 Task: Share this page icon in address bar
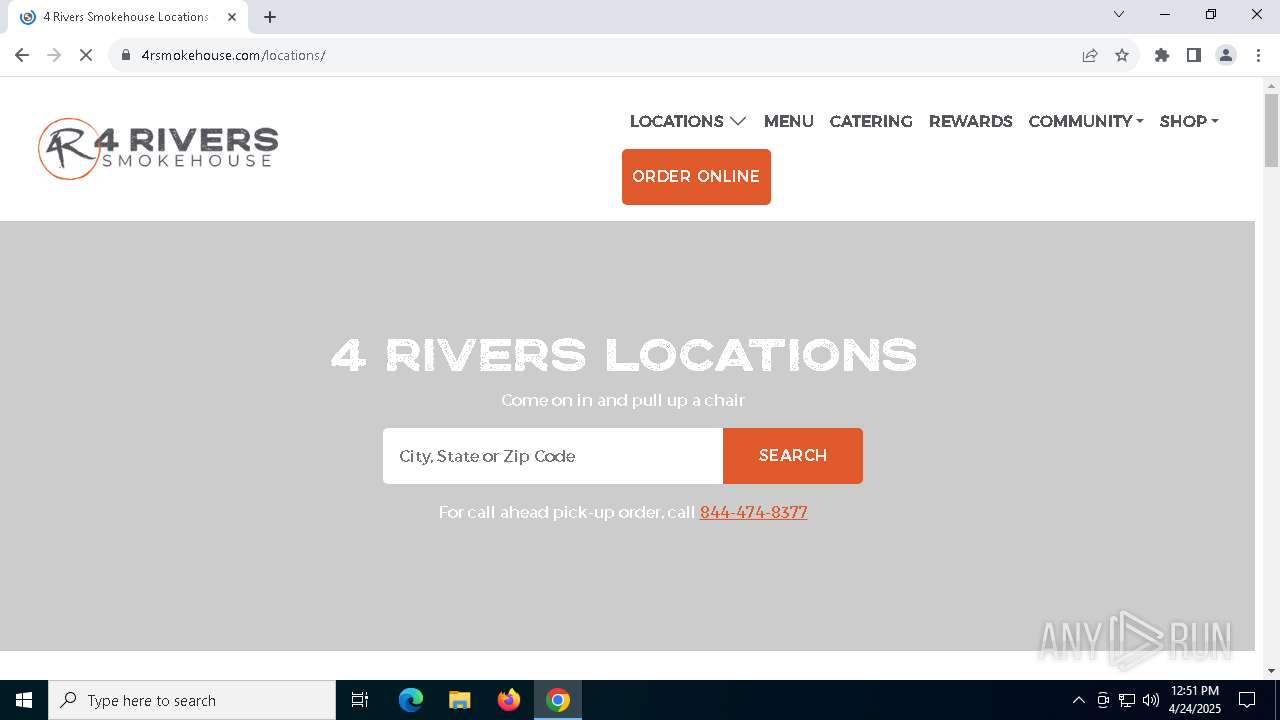pos(1090,55)
